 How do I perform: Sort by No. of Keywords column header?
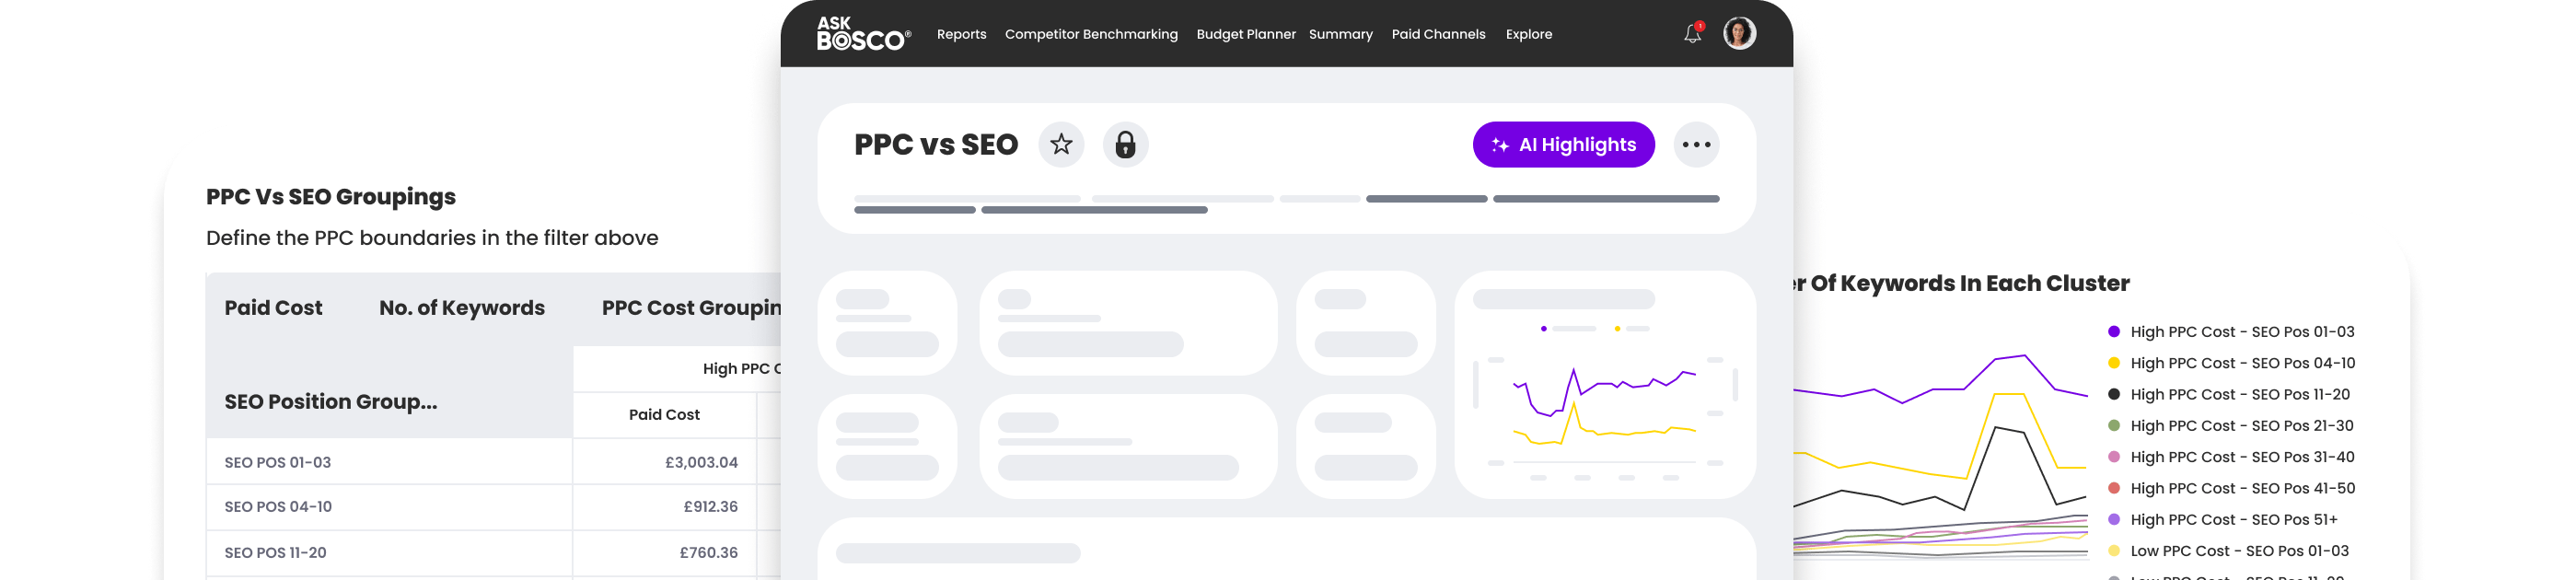click(461, 308)
